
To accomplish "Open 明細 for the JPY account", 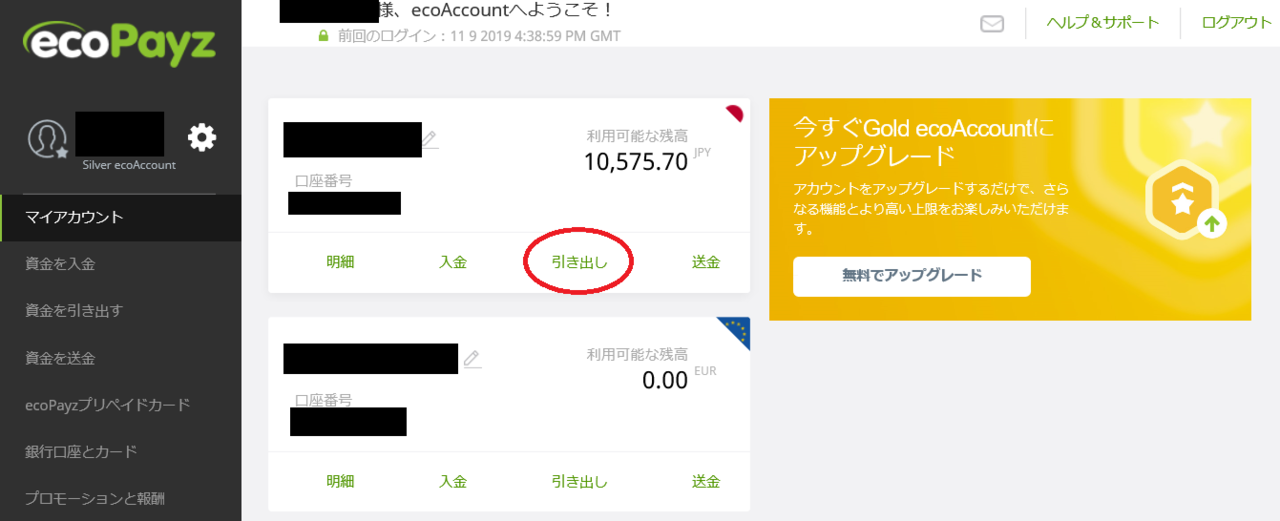I will [340, 262].
